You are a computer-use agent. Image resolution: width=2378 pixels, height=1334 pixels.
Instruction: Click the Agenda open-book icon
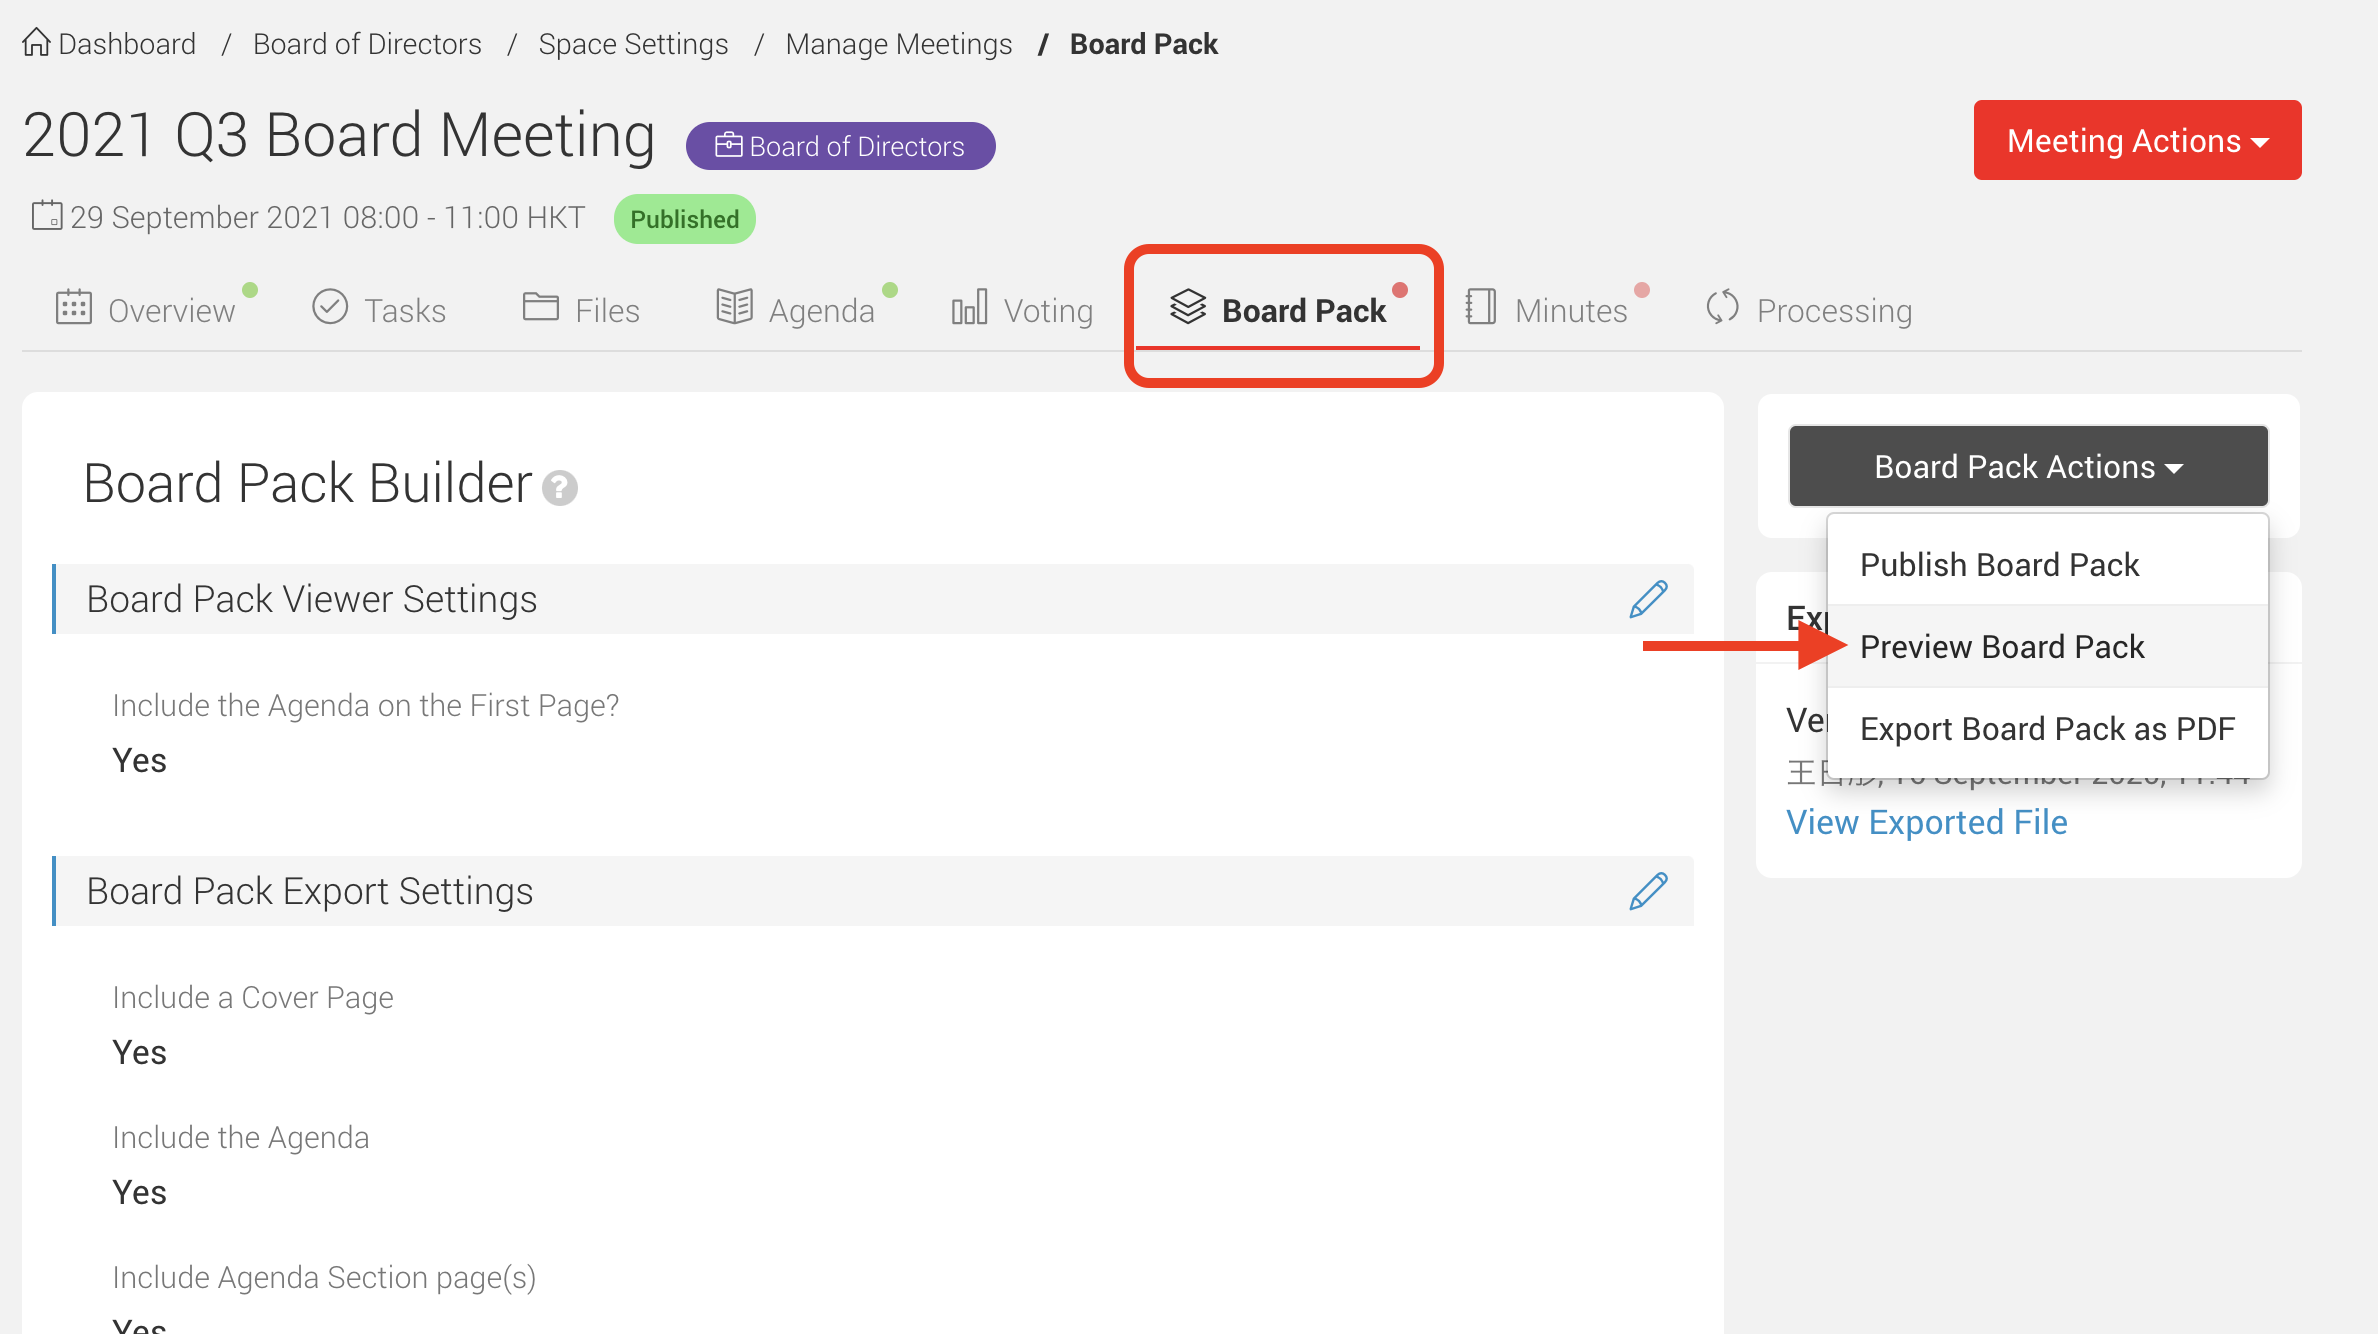tap(734, 307)
